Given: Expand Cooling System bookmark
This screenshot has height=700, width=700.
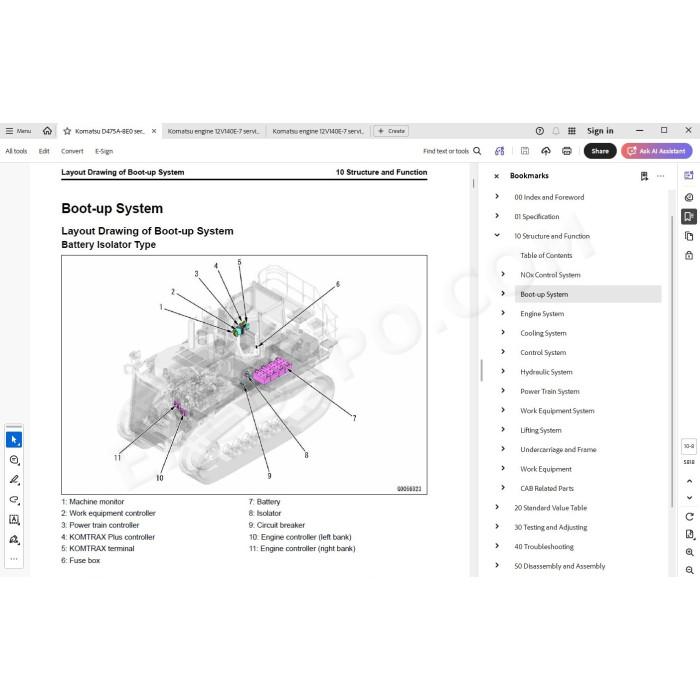Looking at the screenshot, I should pos(503,333).
